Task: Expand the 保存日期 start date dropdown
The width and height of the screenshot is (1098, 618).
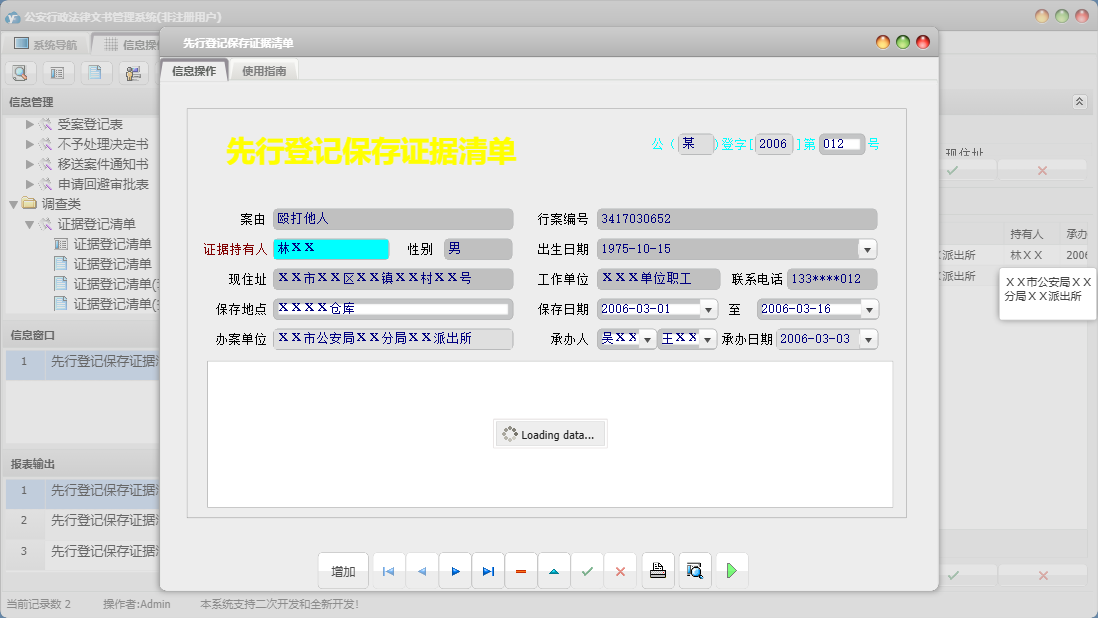Action: click(x=708, y=310)
